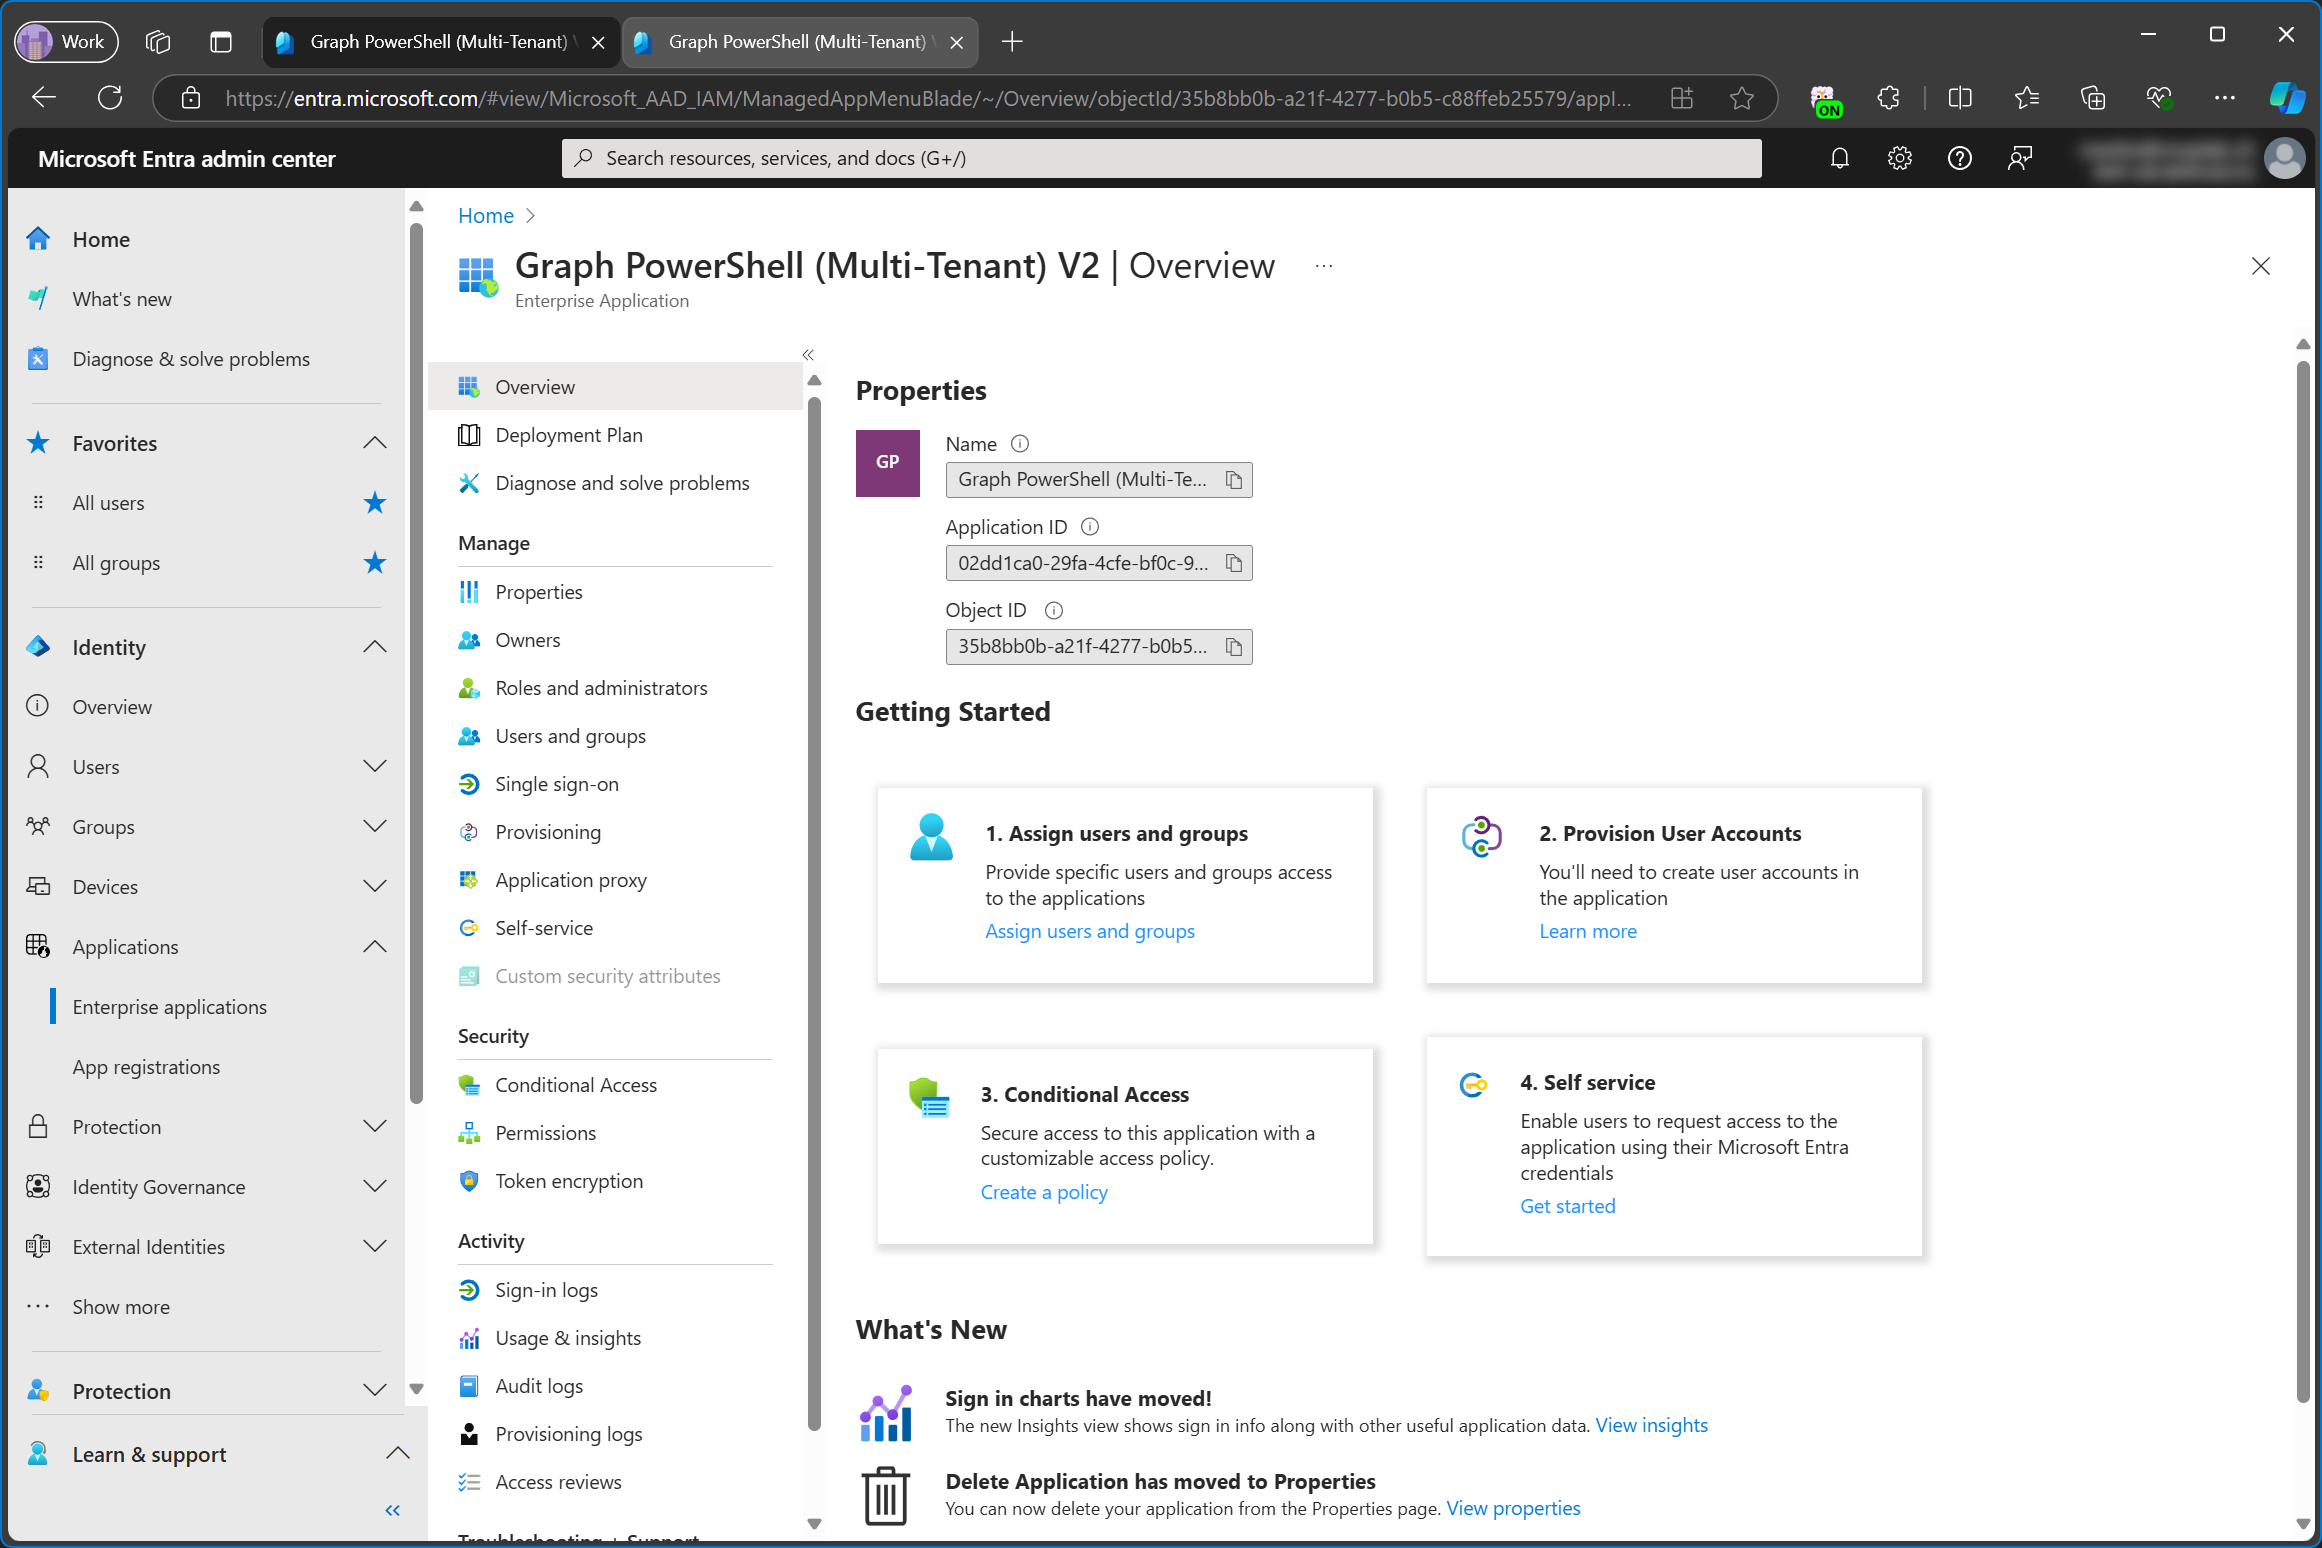The height and width of the screenshot is (1548, 2322).
Task: Click Get started under Self service
Action: click(x=1567, y=1206)
